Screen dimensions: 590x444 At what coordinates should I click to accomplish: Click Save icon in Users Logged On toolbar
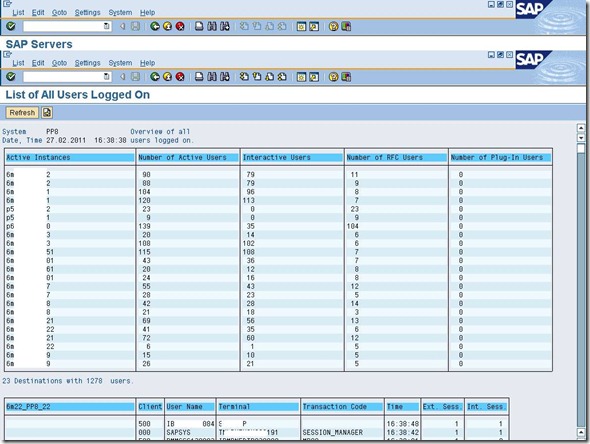point(135,77)
